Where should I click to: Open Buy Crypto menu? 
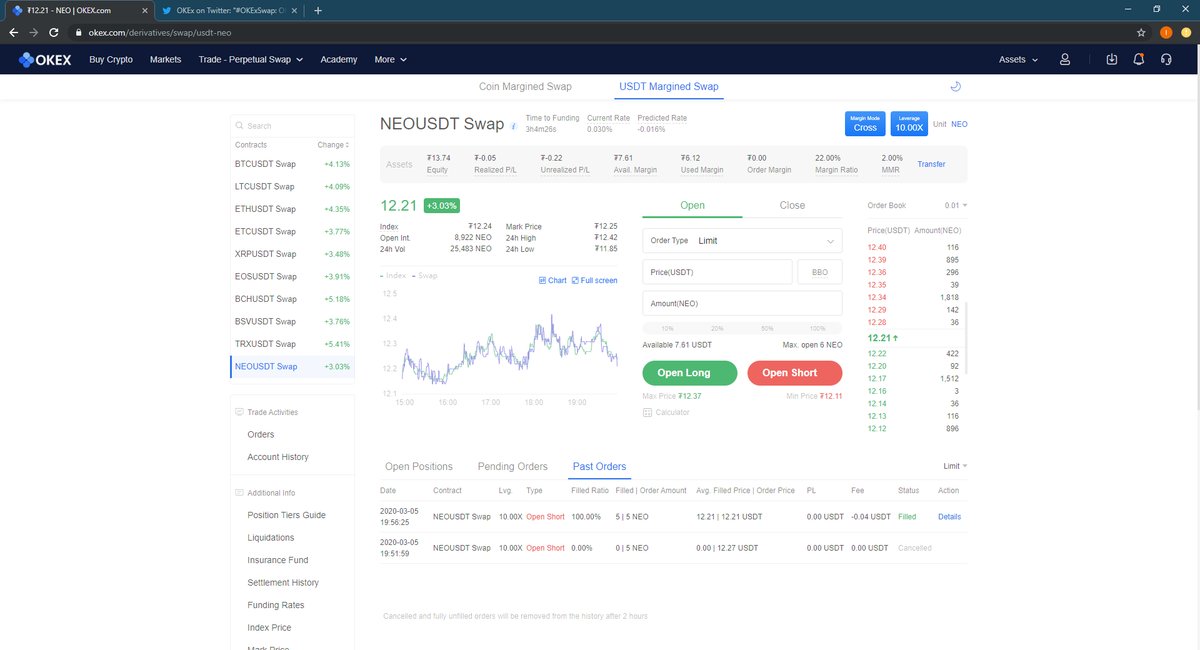tap(111, 59)
